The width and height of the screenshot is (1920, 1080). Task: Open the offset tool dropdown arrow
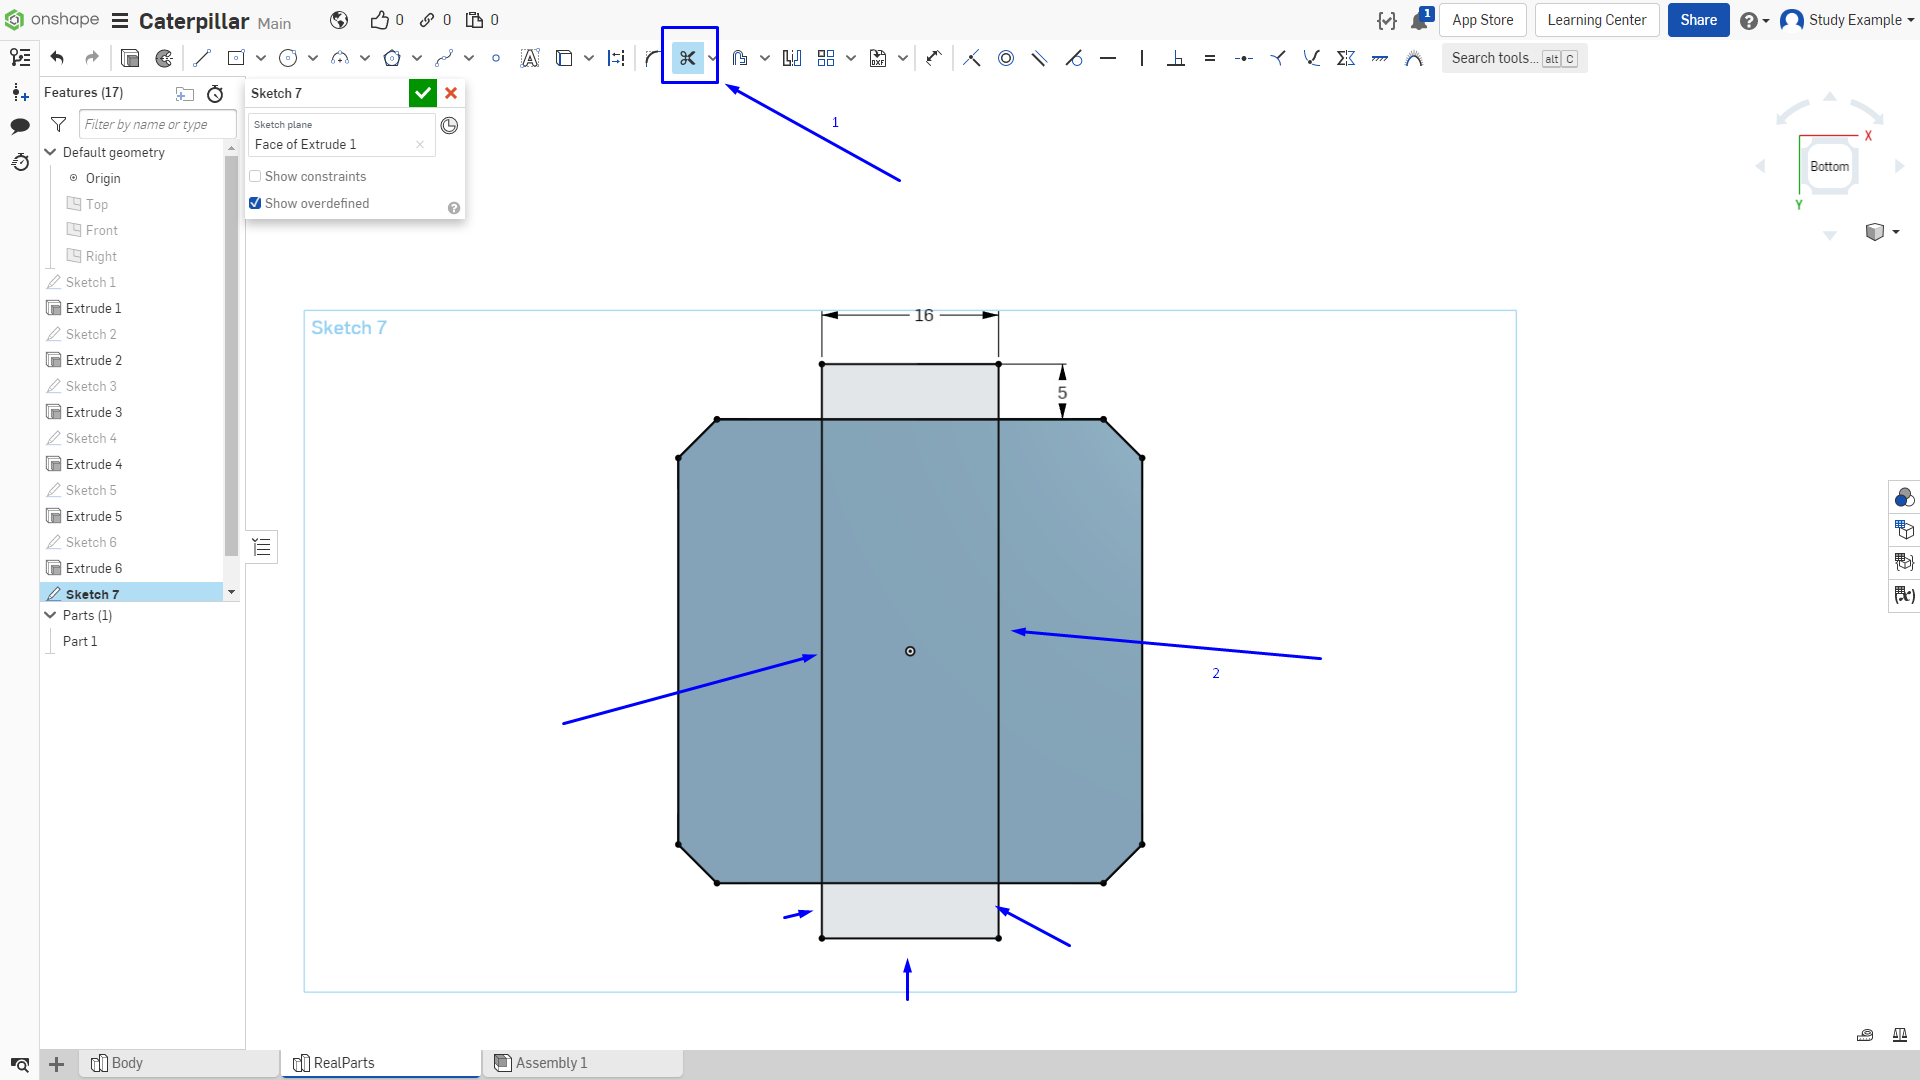click(765, 58)
